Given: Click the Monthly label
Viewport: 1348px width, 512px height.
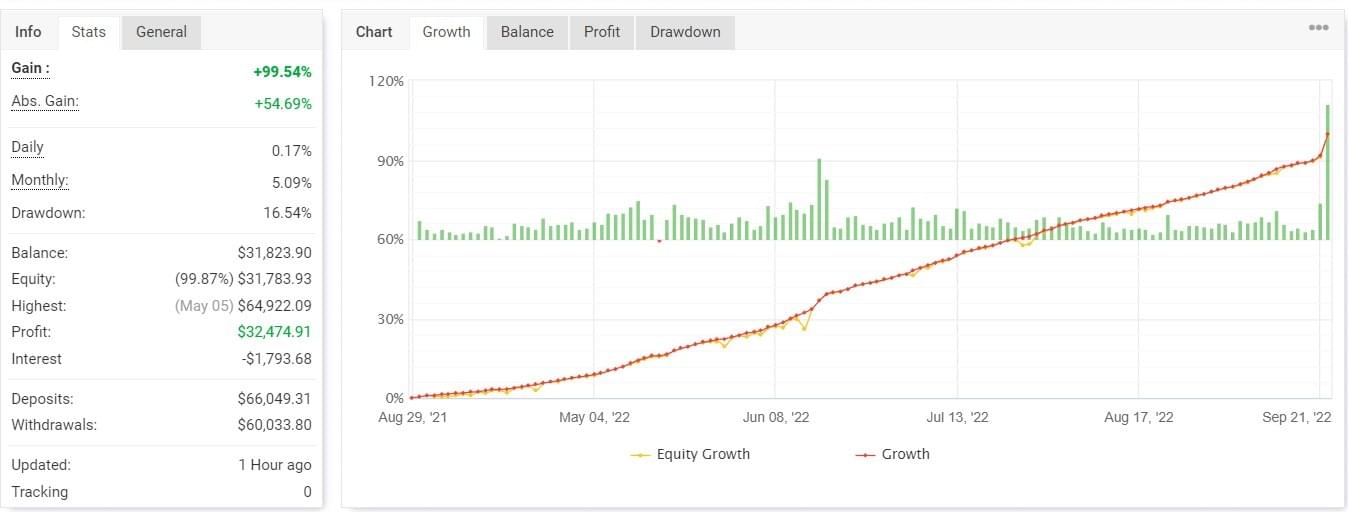Looking at the screenshot, I should click(x=40, y=181).
